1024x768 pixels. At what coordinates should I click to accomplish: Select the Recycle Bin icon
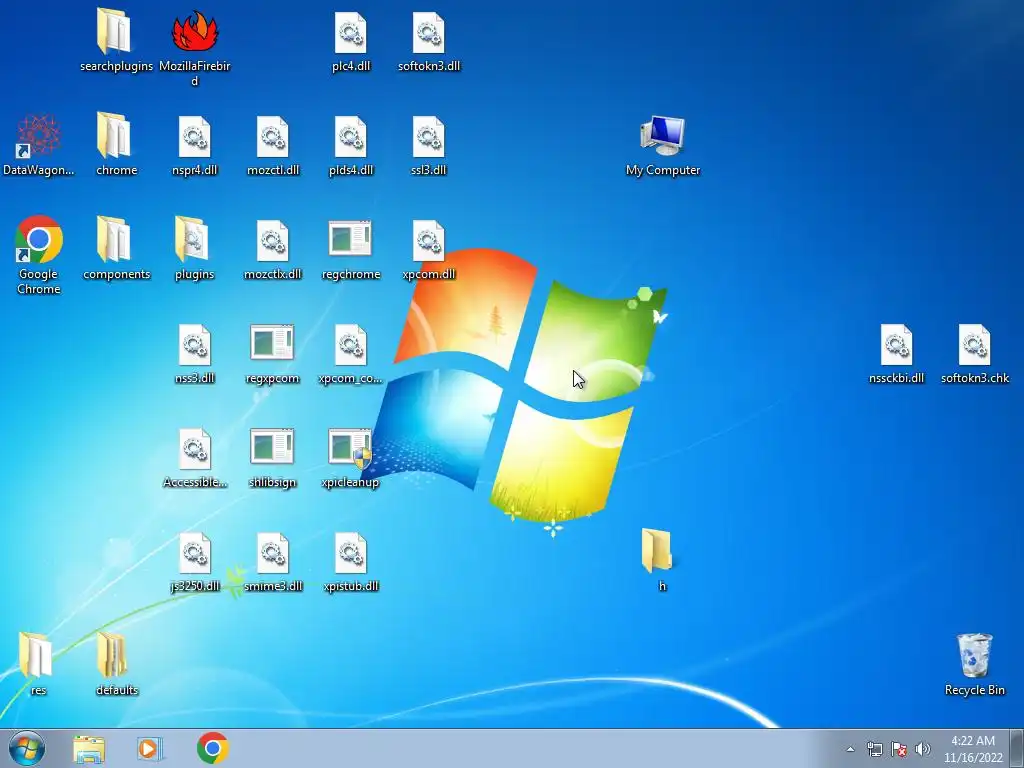coord(974,655)
